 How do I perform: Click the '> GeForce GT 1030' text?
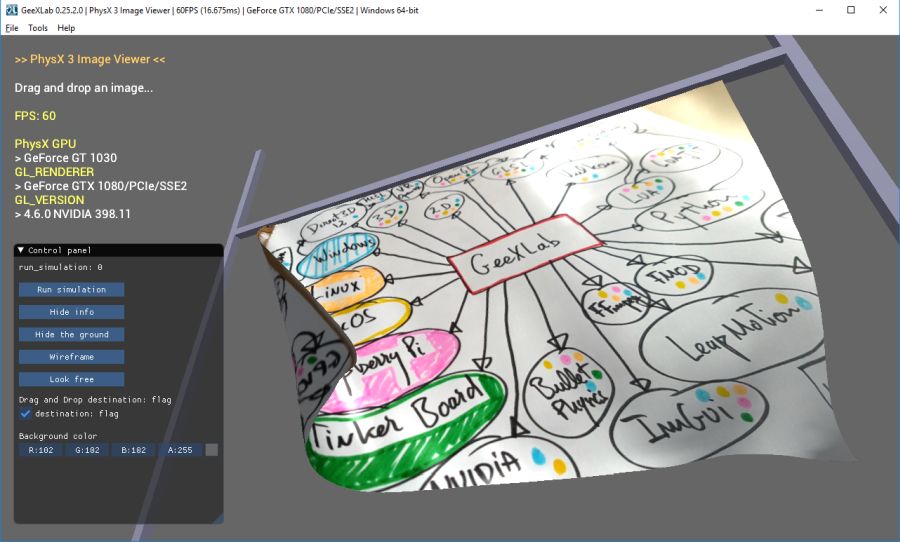click(66, 157)
